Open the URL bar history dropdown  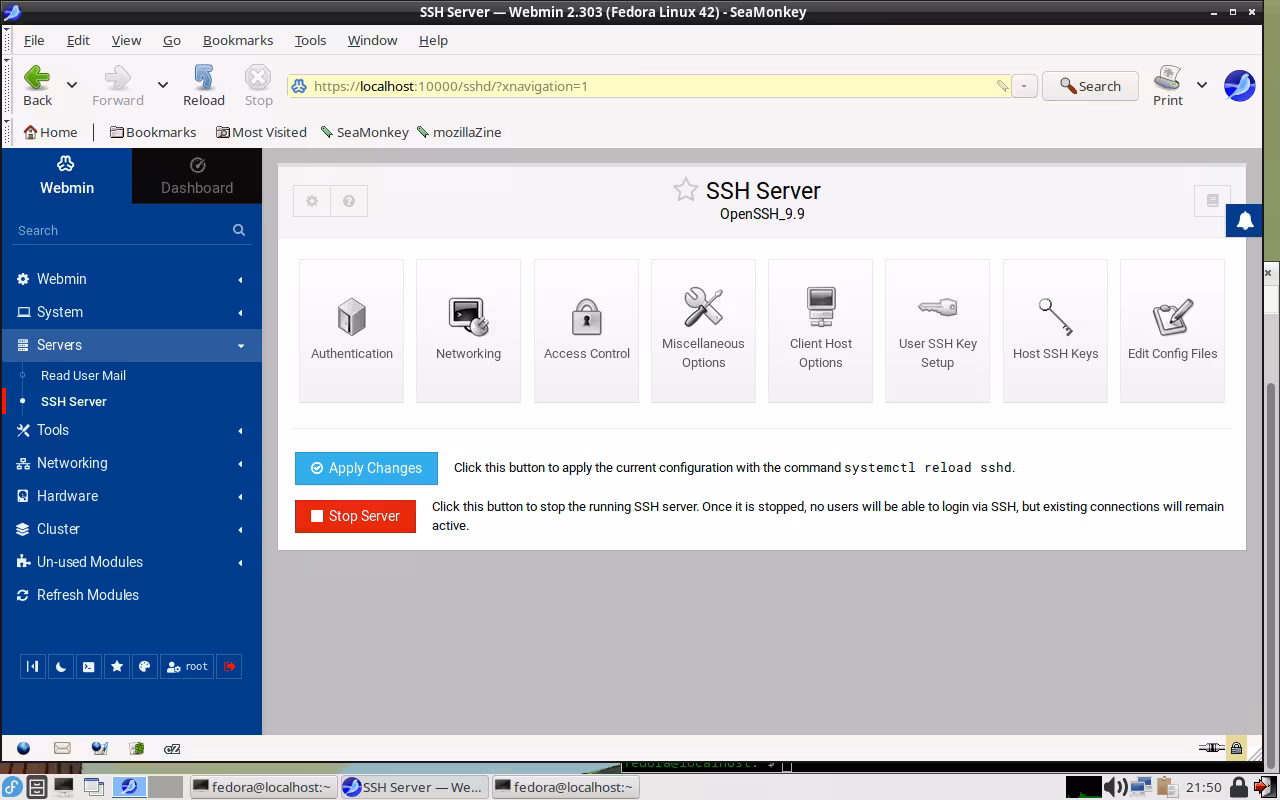(x=1023, y=86)
